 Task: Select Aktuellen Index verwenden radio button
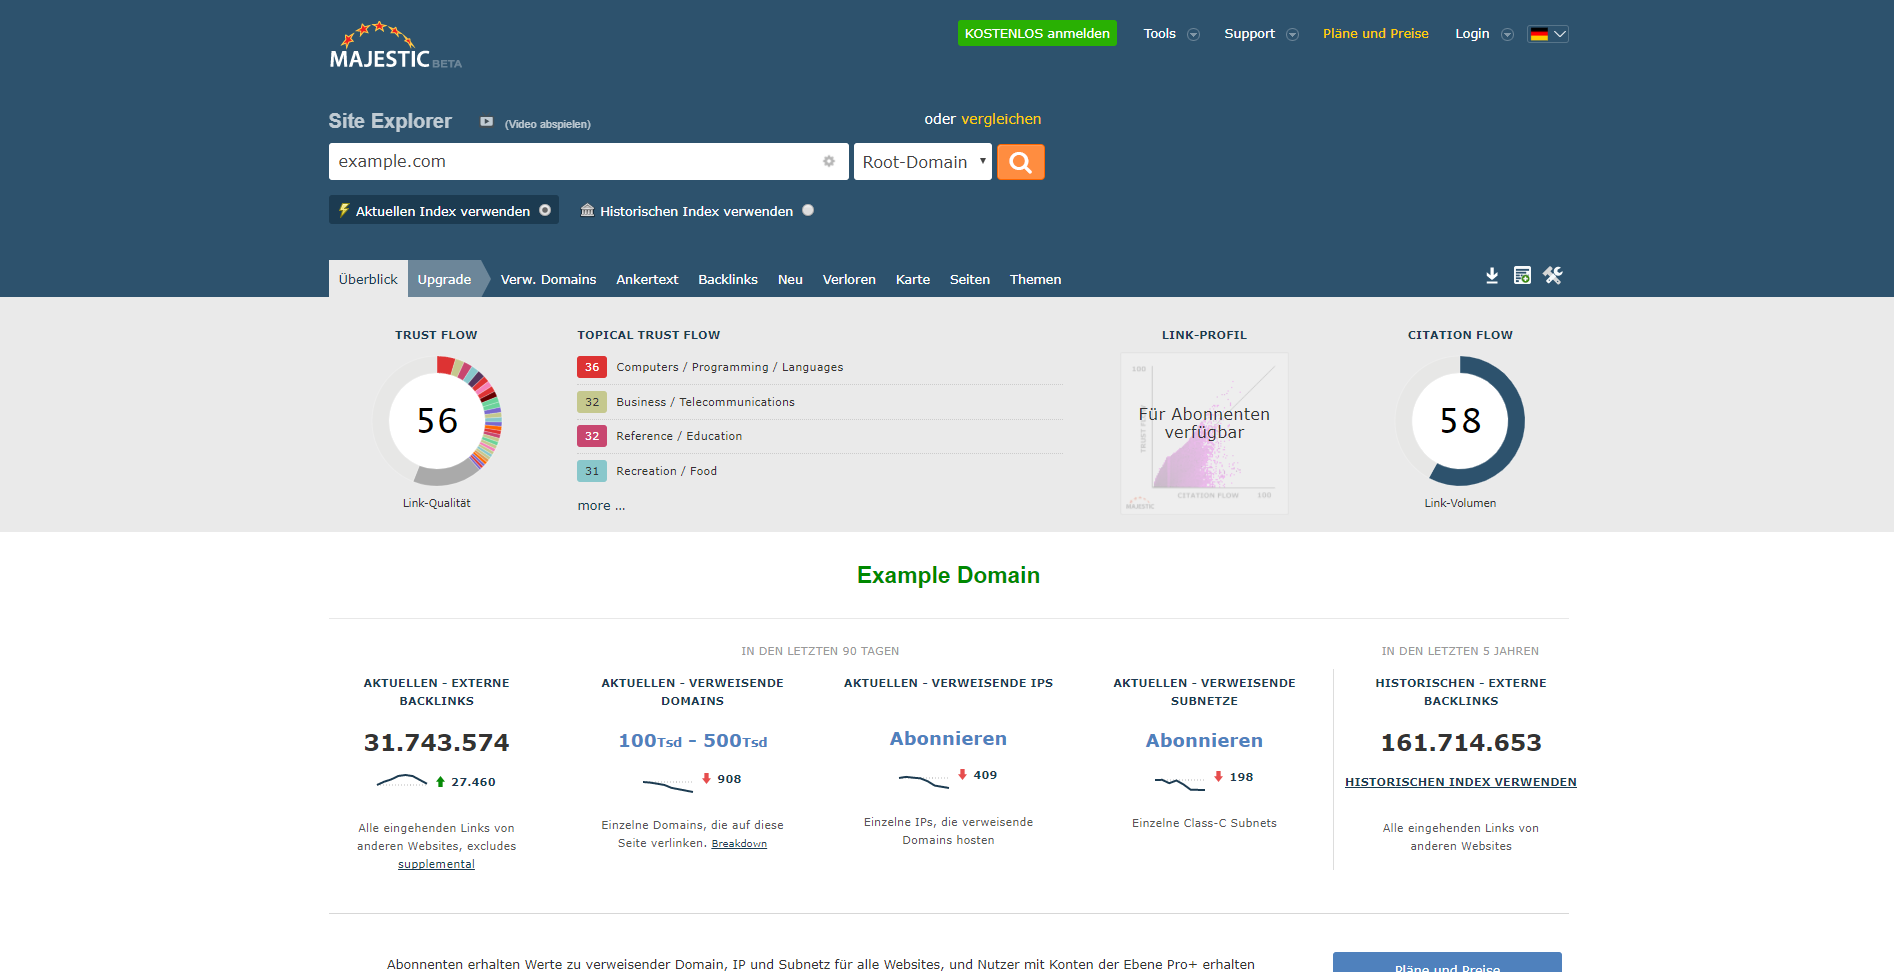tap(545, 210)
